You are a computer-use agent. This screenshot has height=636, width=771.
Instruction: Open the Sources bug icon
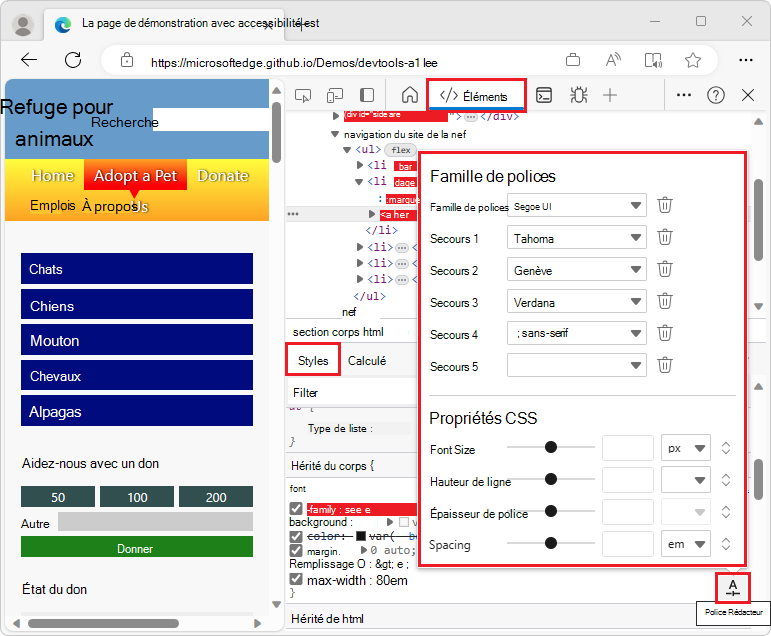(x=579, y=95)
